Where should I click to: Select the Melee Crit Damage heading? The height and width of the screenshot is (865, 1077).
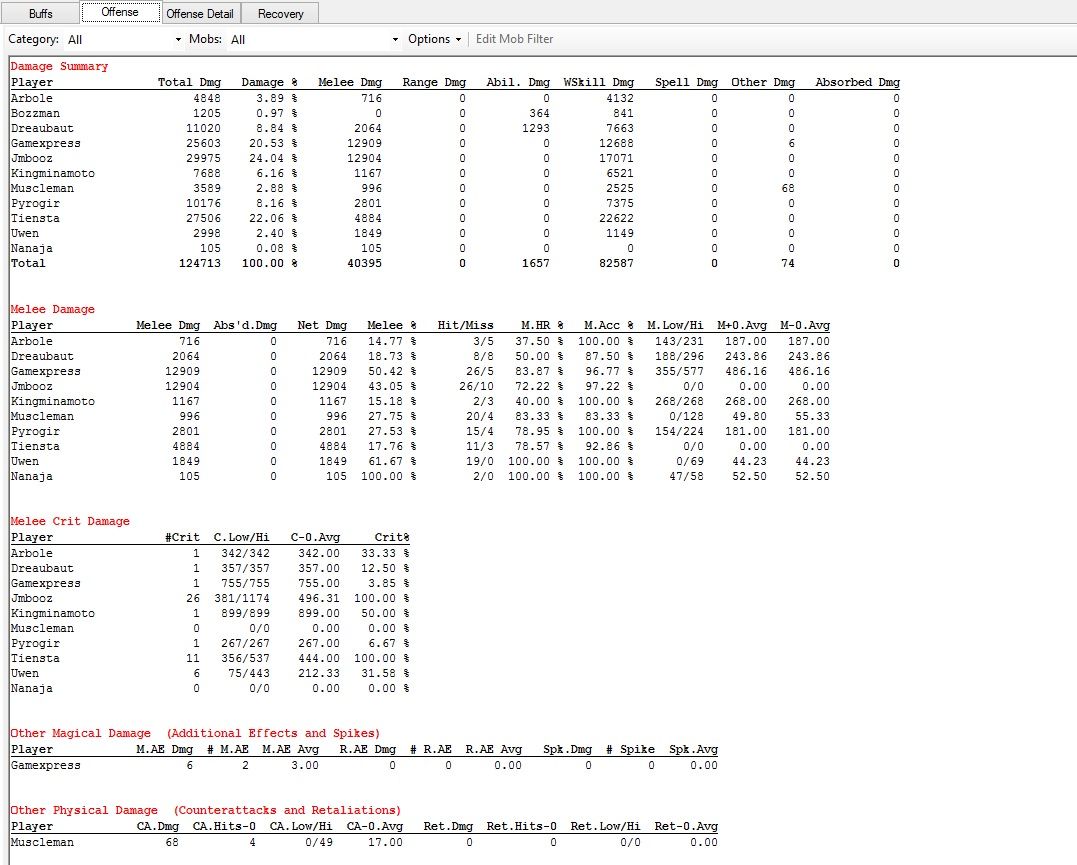point(70,521)
